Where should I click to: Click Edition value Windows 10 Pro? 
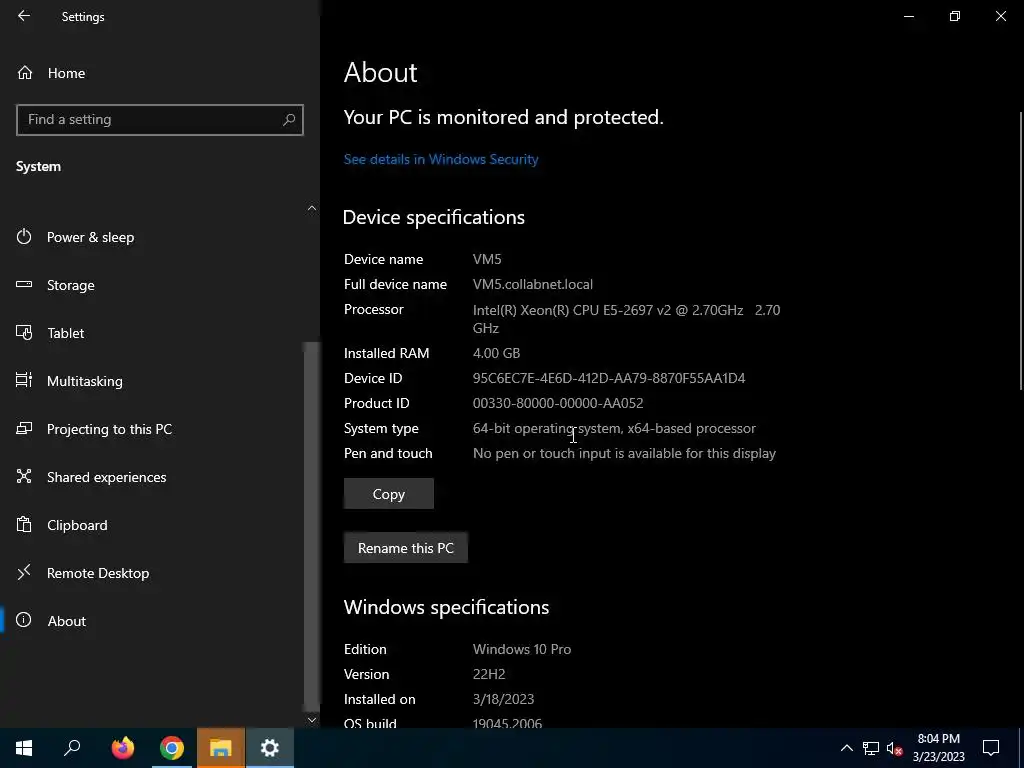(522, 649)
